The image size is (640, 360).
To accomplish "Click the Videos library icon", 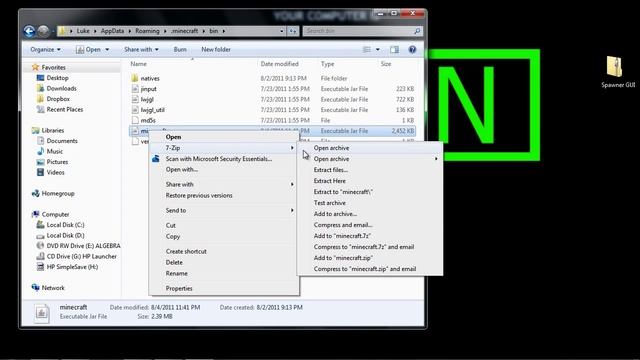I will coord(40,173).
